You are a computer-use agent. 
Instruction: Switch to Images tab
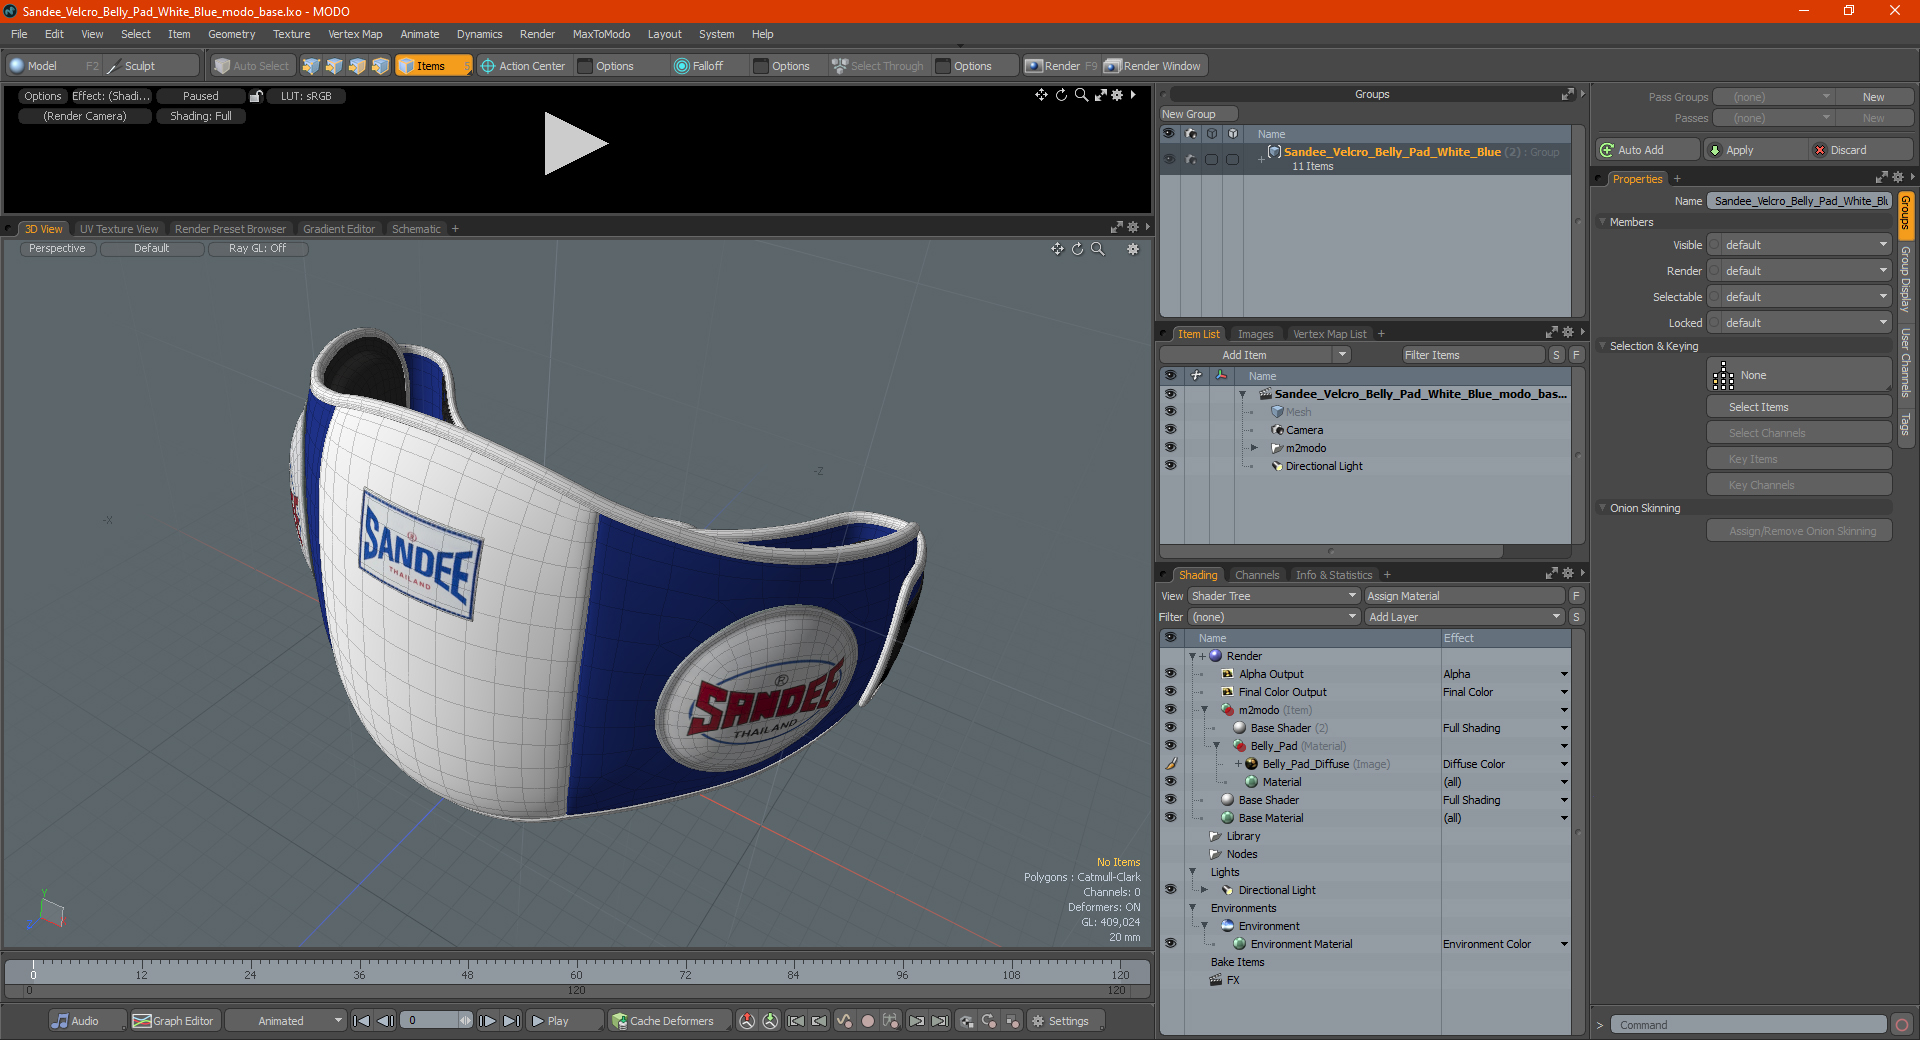click(x=1255, y=334)
